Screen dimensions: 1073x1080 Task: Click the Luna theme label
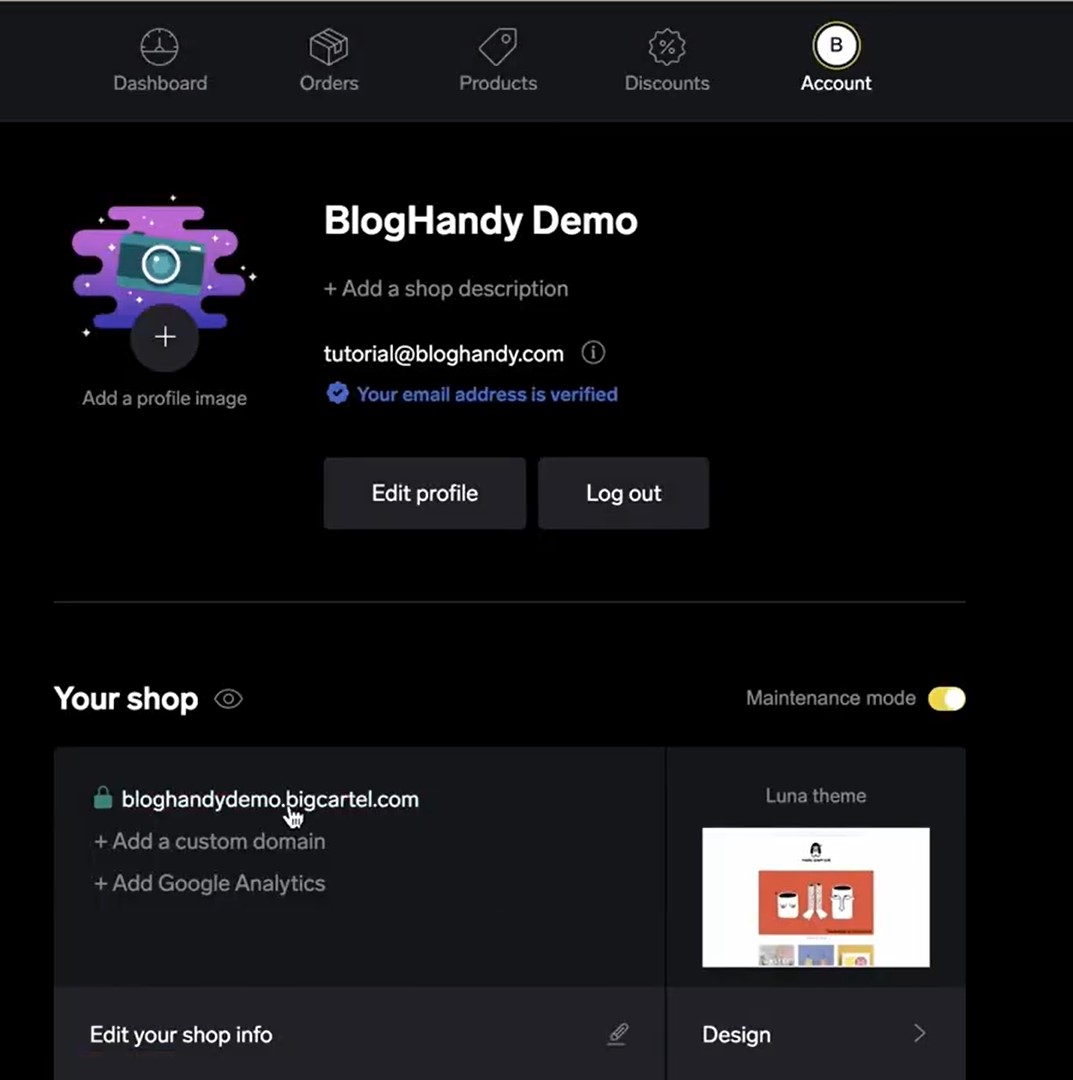pyautogui.click(x=815, y=796)
